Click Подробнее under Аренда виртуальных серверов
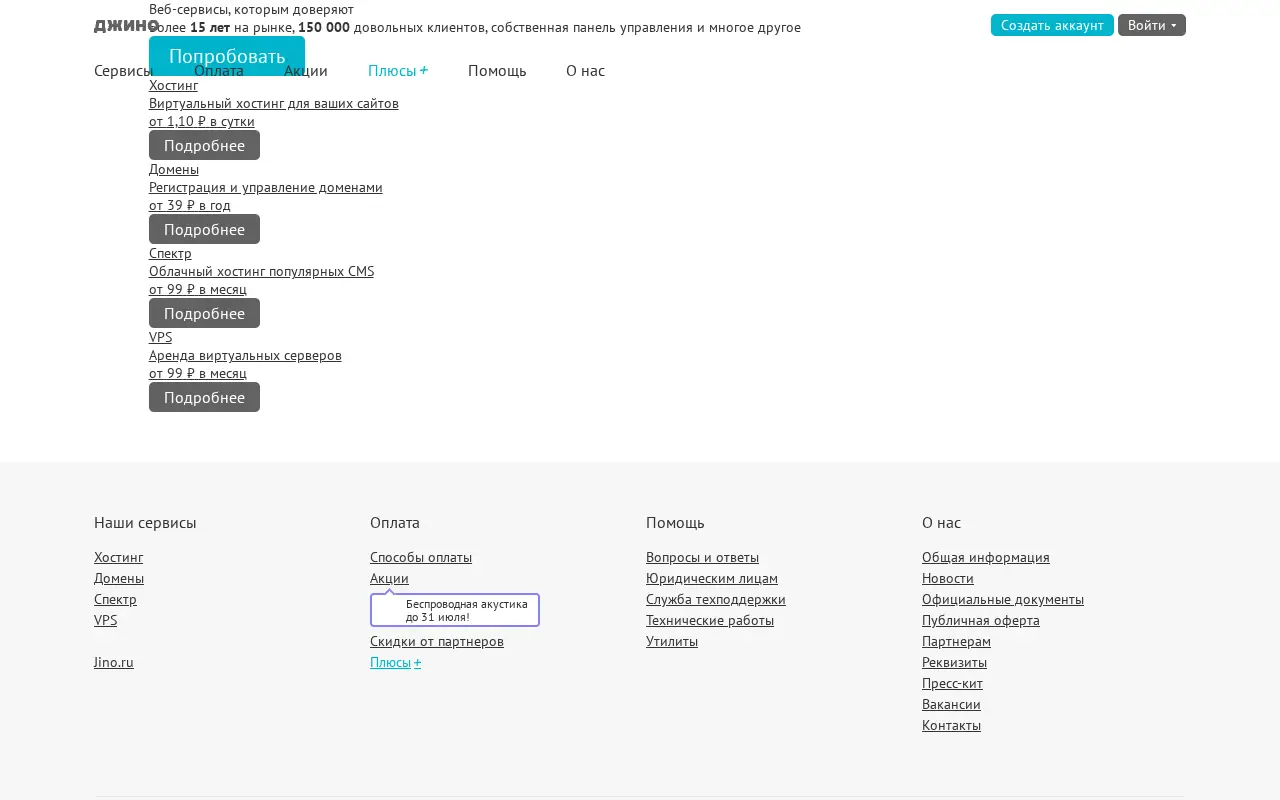 coord(204,397)
